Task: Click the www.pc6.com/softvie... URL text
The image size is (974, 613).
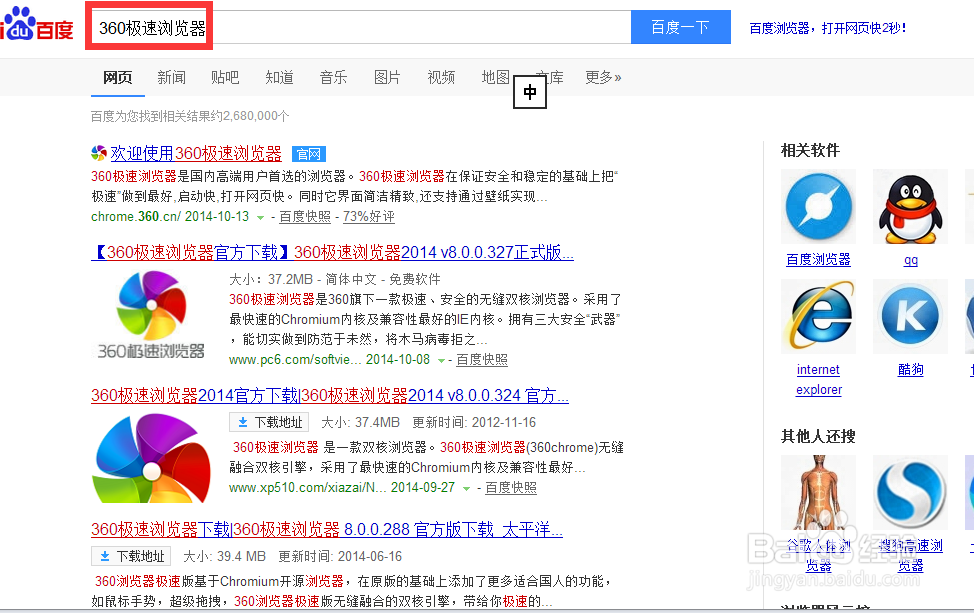Action: (295, 360)
